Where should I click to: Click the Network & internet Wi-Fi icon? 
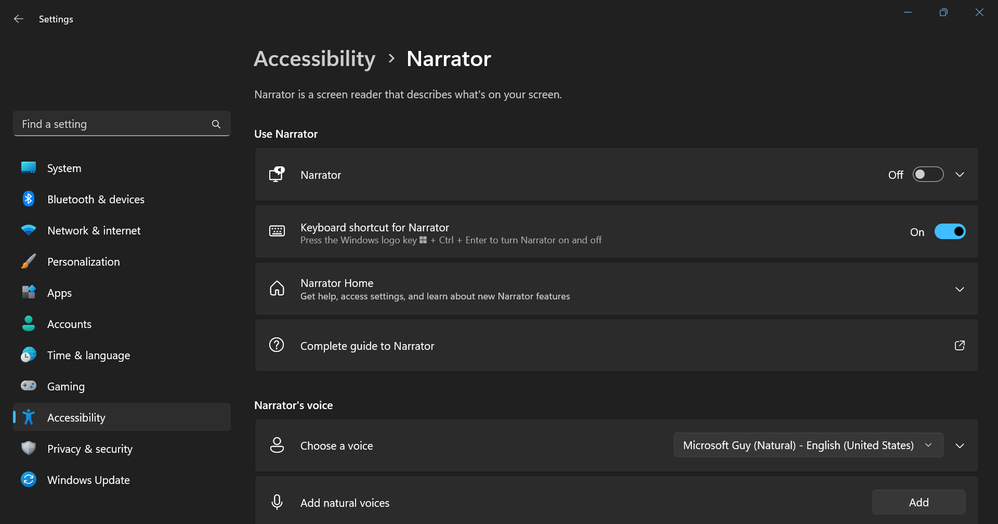tap(28, 231)
